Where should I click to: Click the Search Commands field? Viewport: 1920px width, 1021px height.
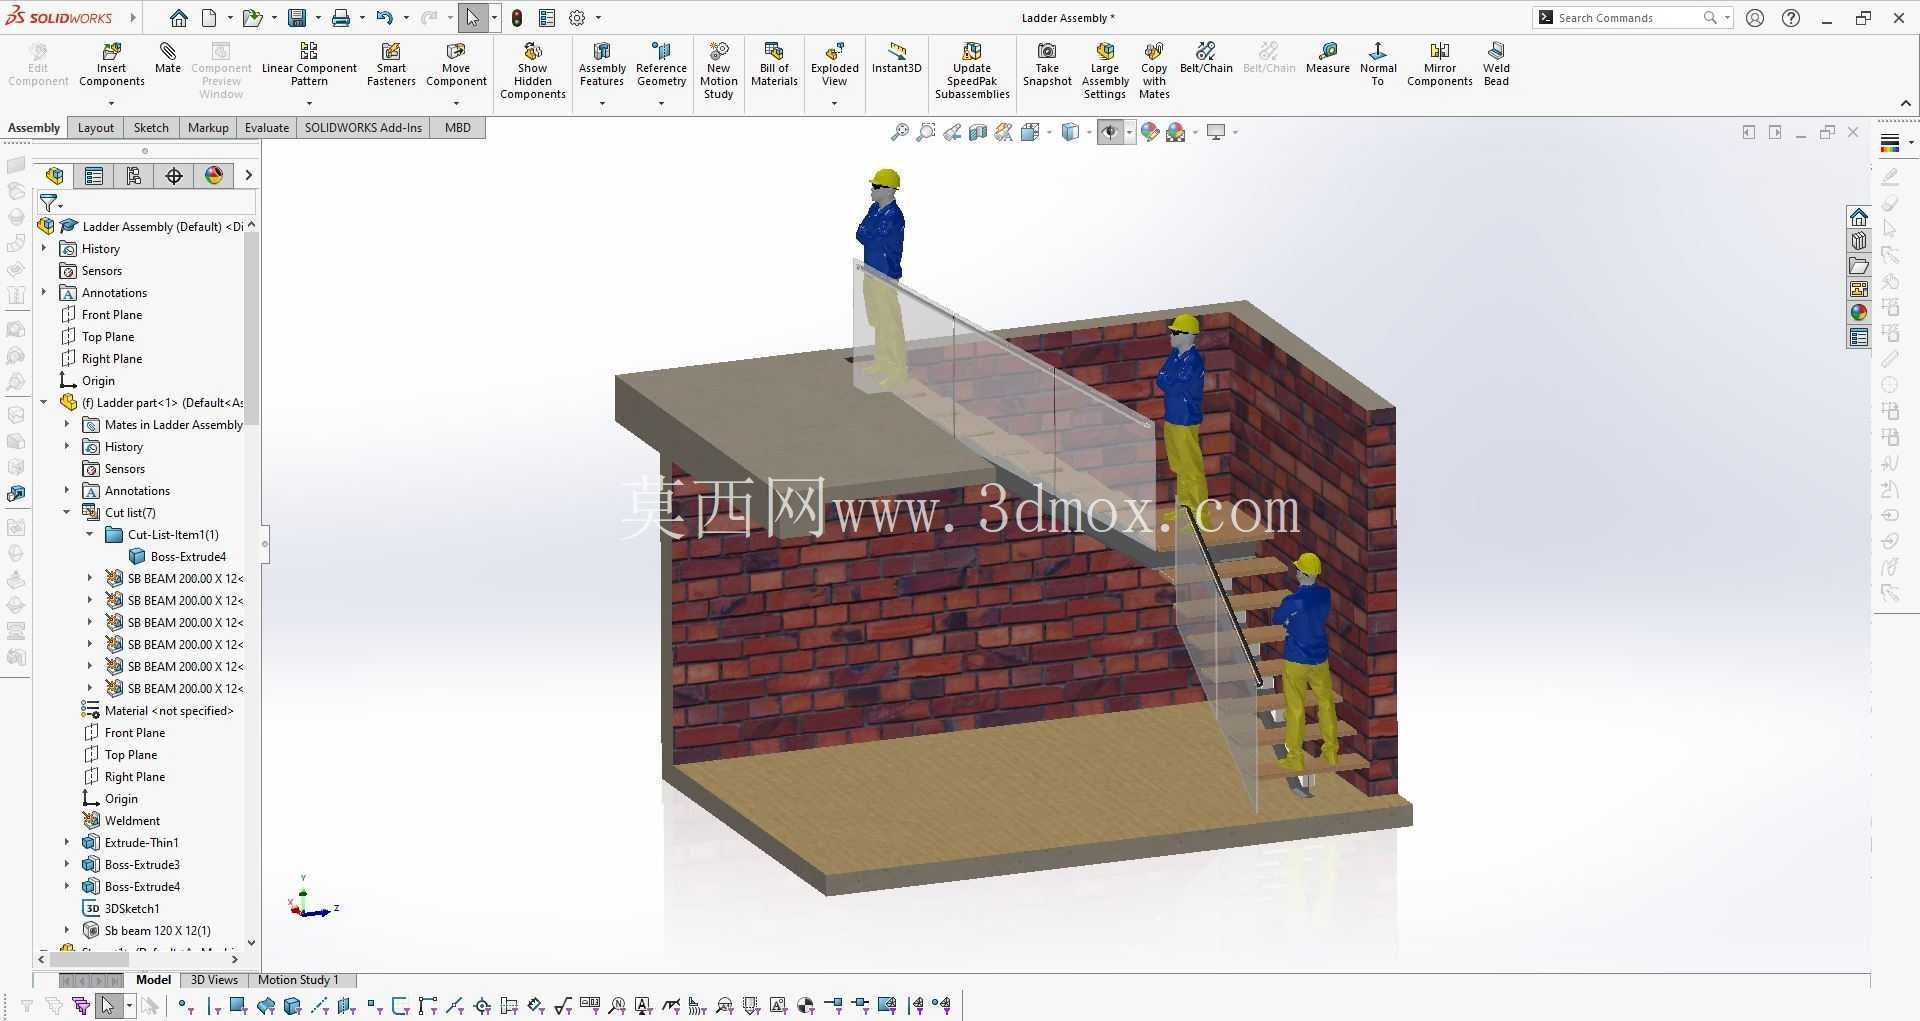[1630, 18]
